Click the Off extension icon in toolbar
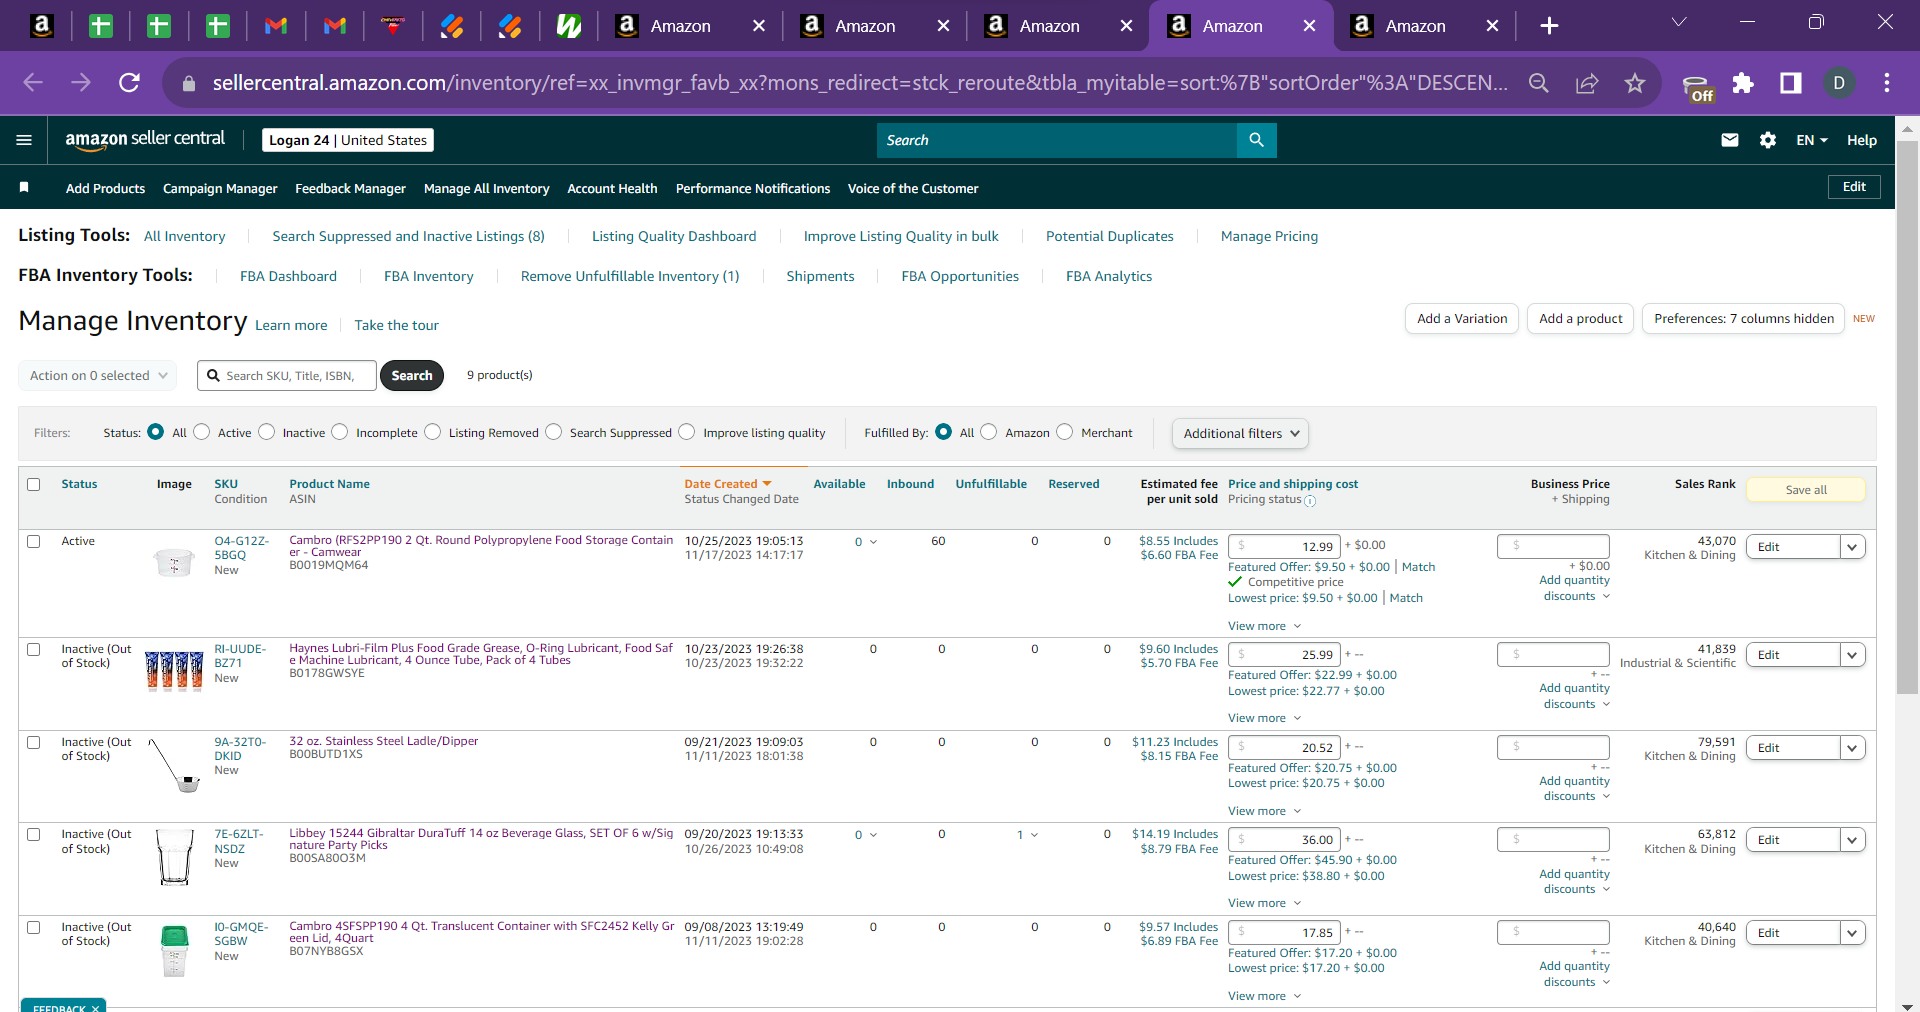The height and width of the screenshot is (1012, 1920). point(1697,88)
